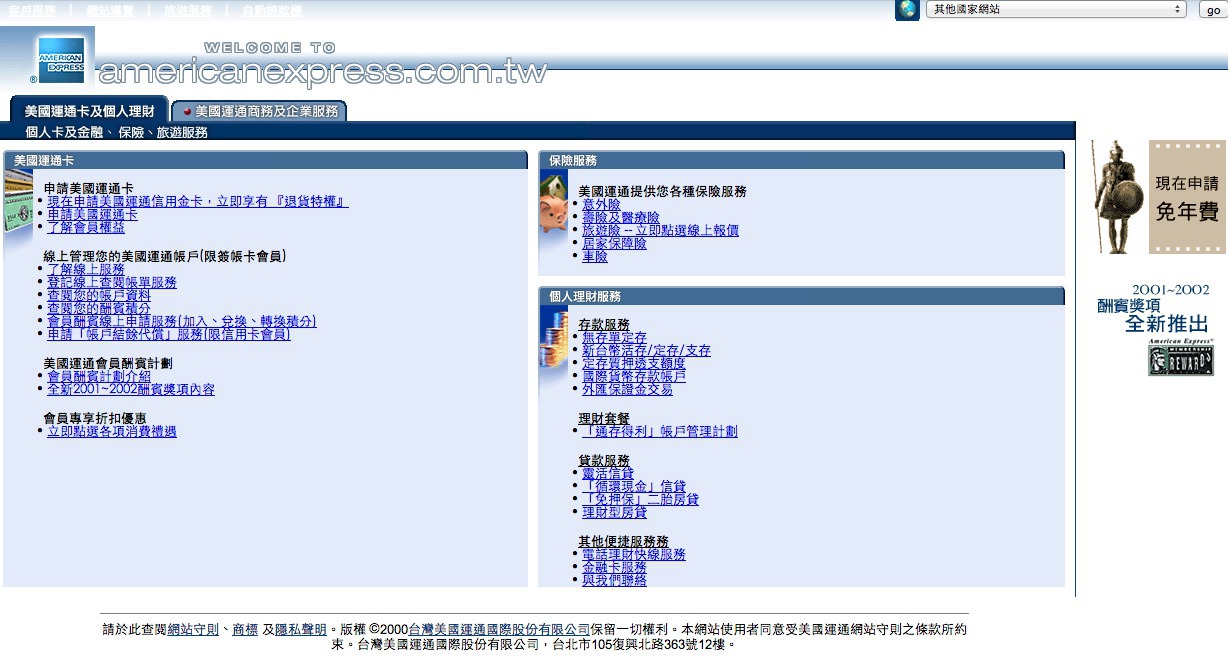Open the 壽險及醫療險 link

pyautogui.click(x=621, y=217)
